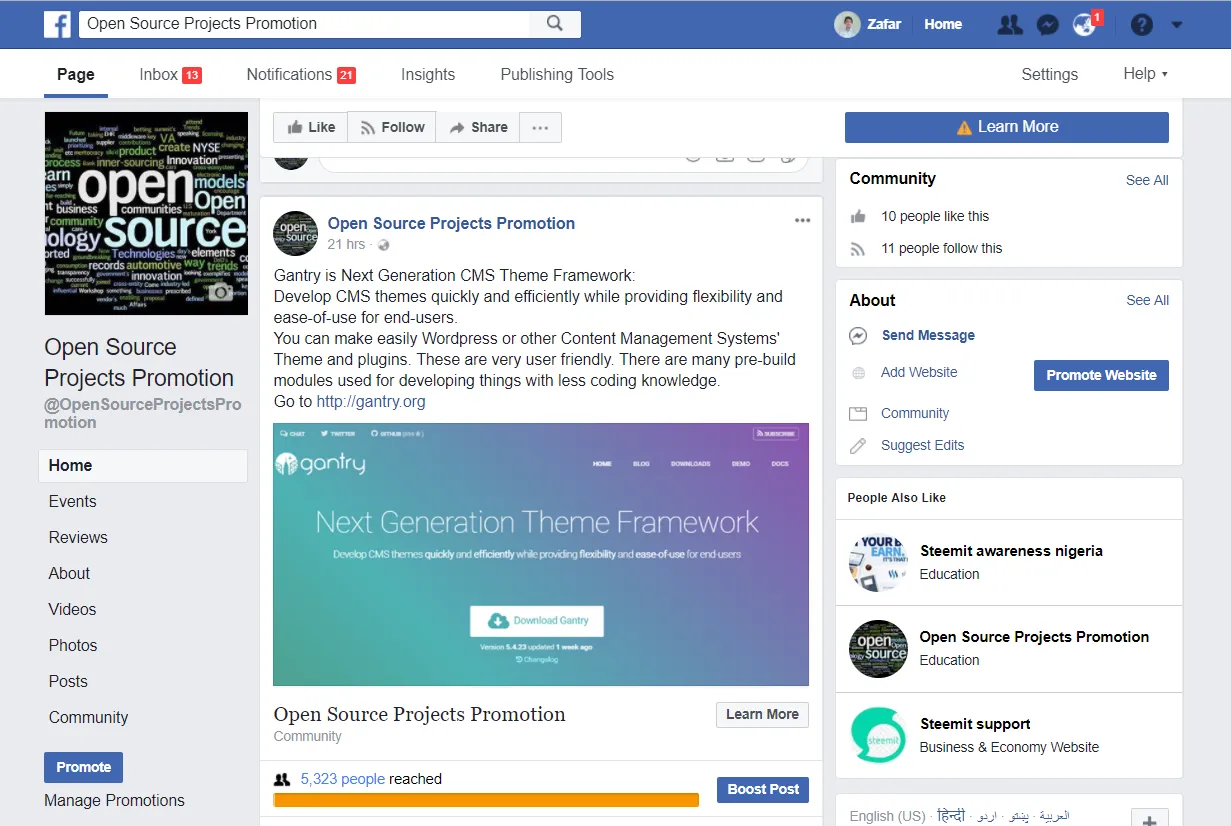
Task: Open the Notifications tab
Action: pos(301,74)
